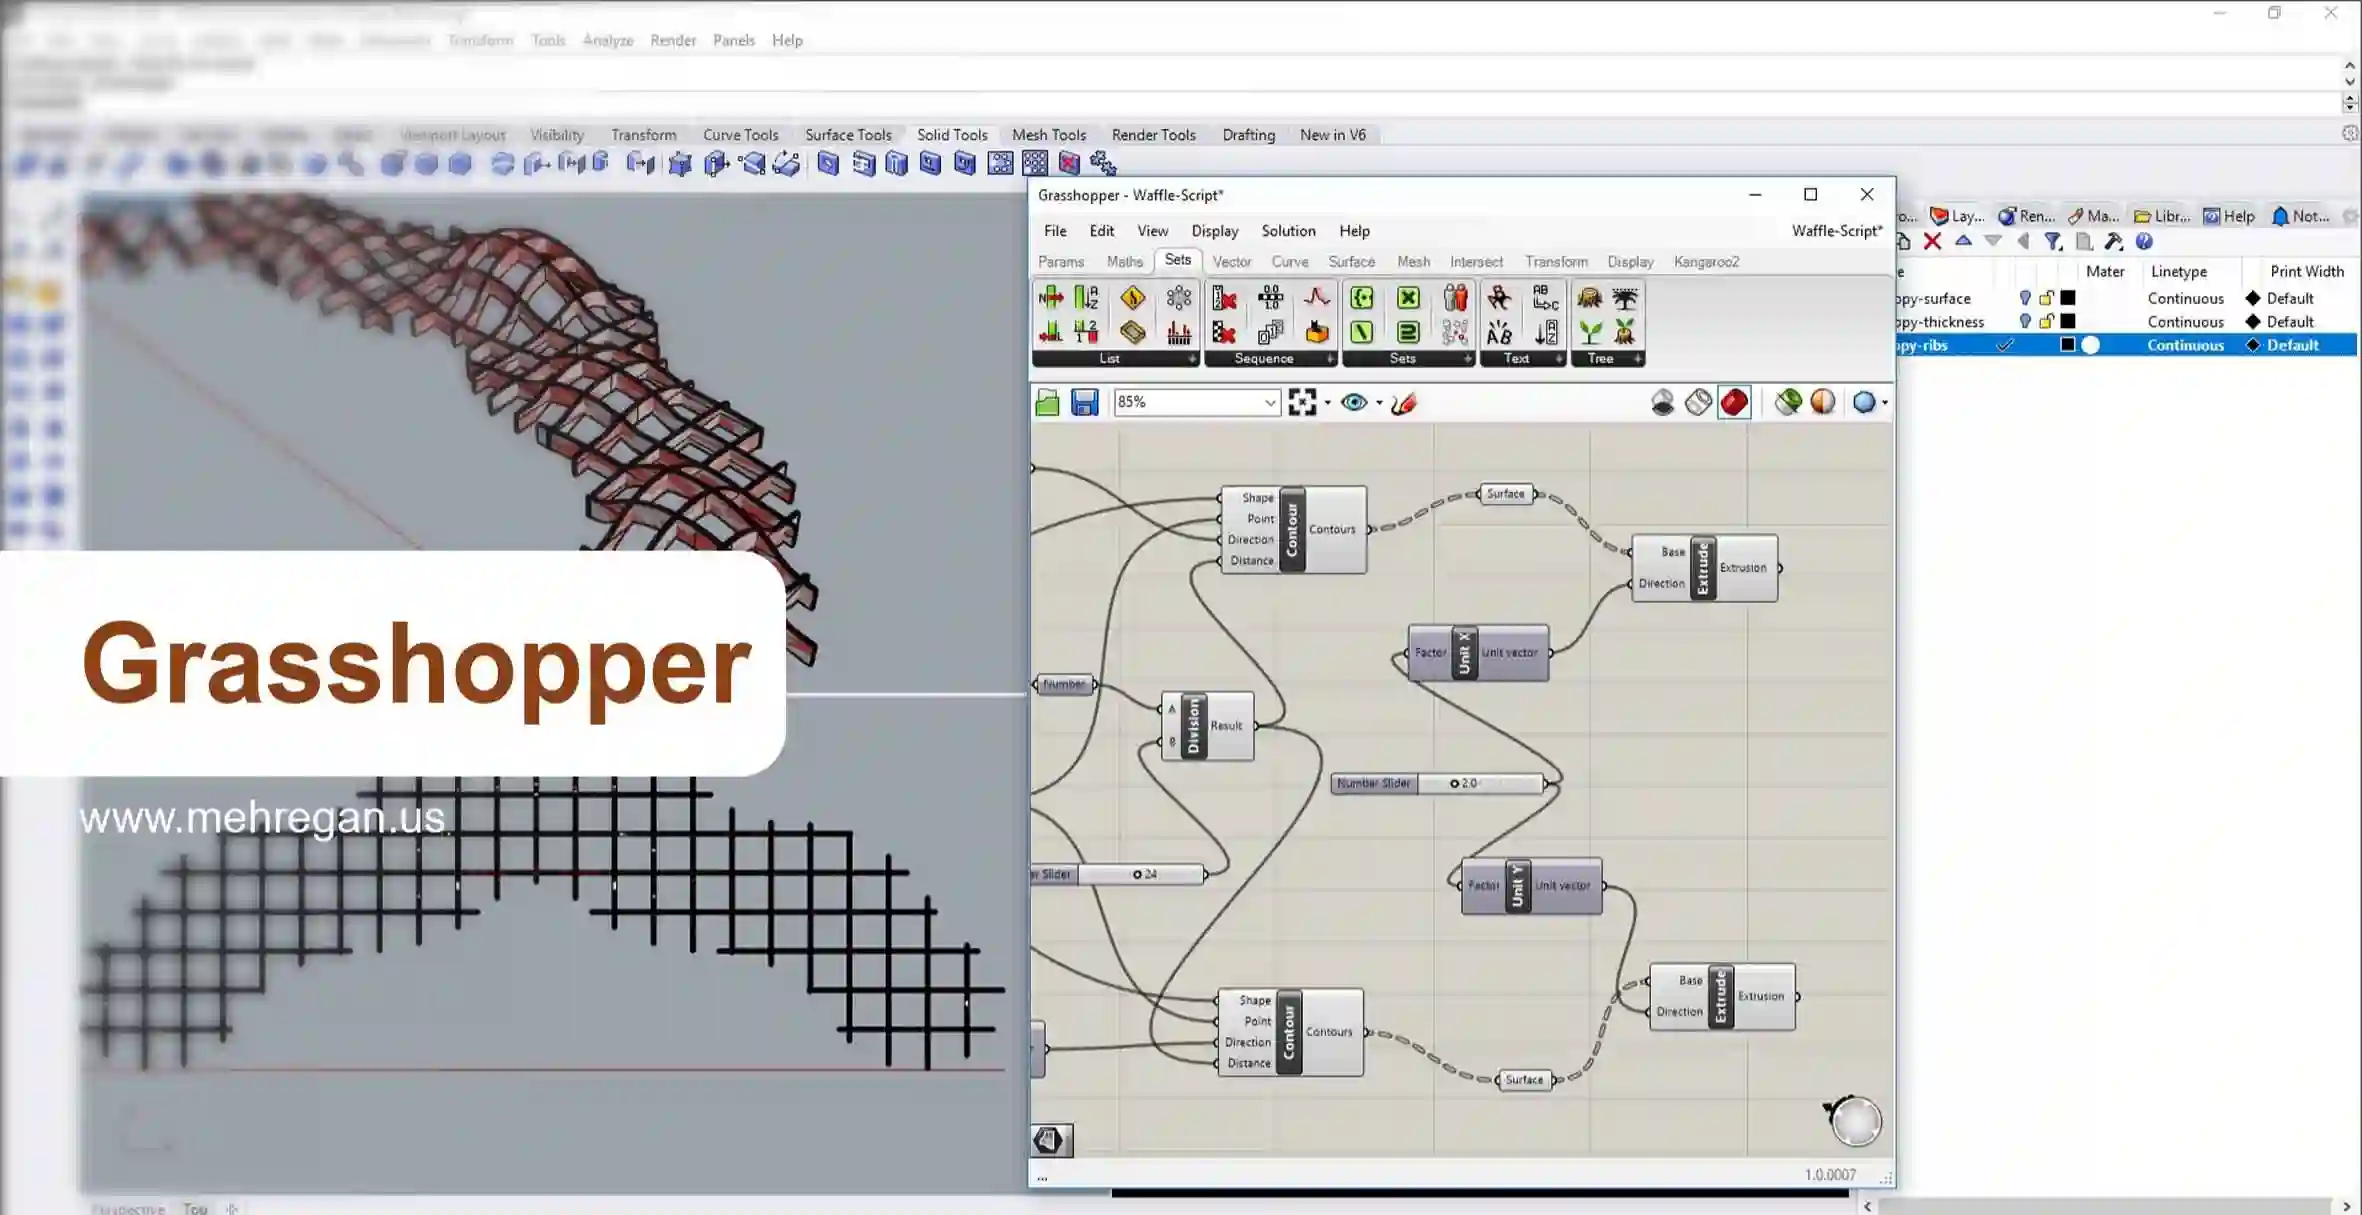Image resolution: width=2362 pixels, height=1215 pixels.
Task: Click the blue help question icon in Layers
Action: [x=2144, y=241]
